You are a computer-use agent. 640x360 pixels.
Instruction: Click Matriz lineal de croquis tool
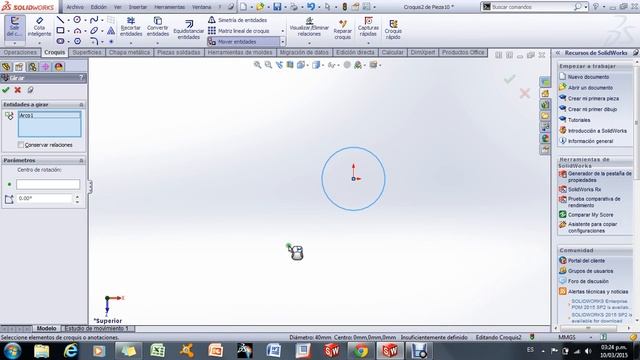[239, 31]
